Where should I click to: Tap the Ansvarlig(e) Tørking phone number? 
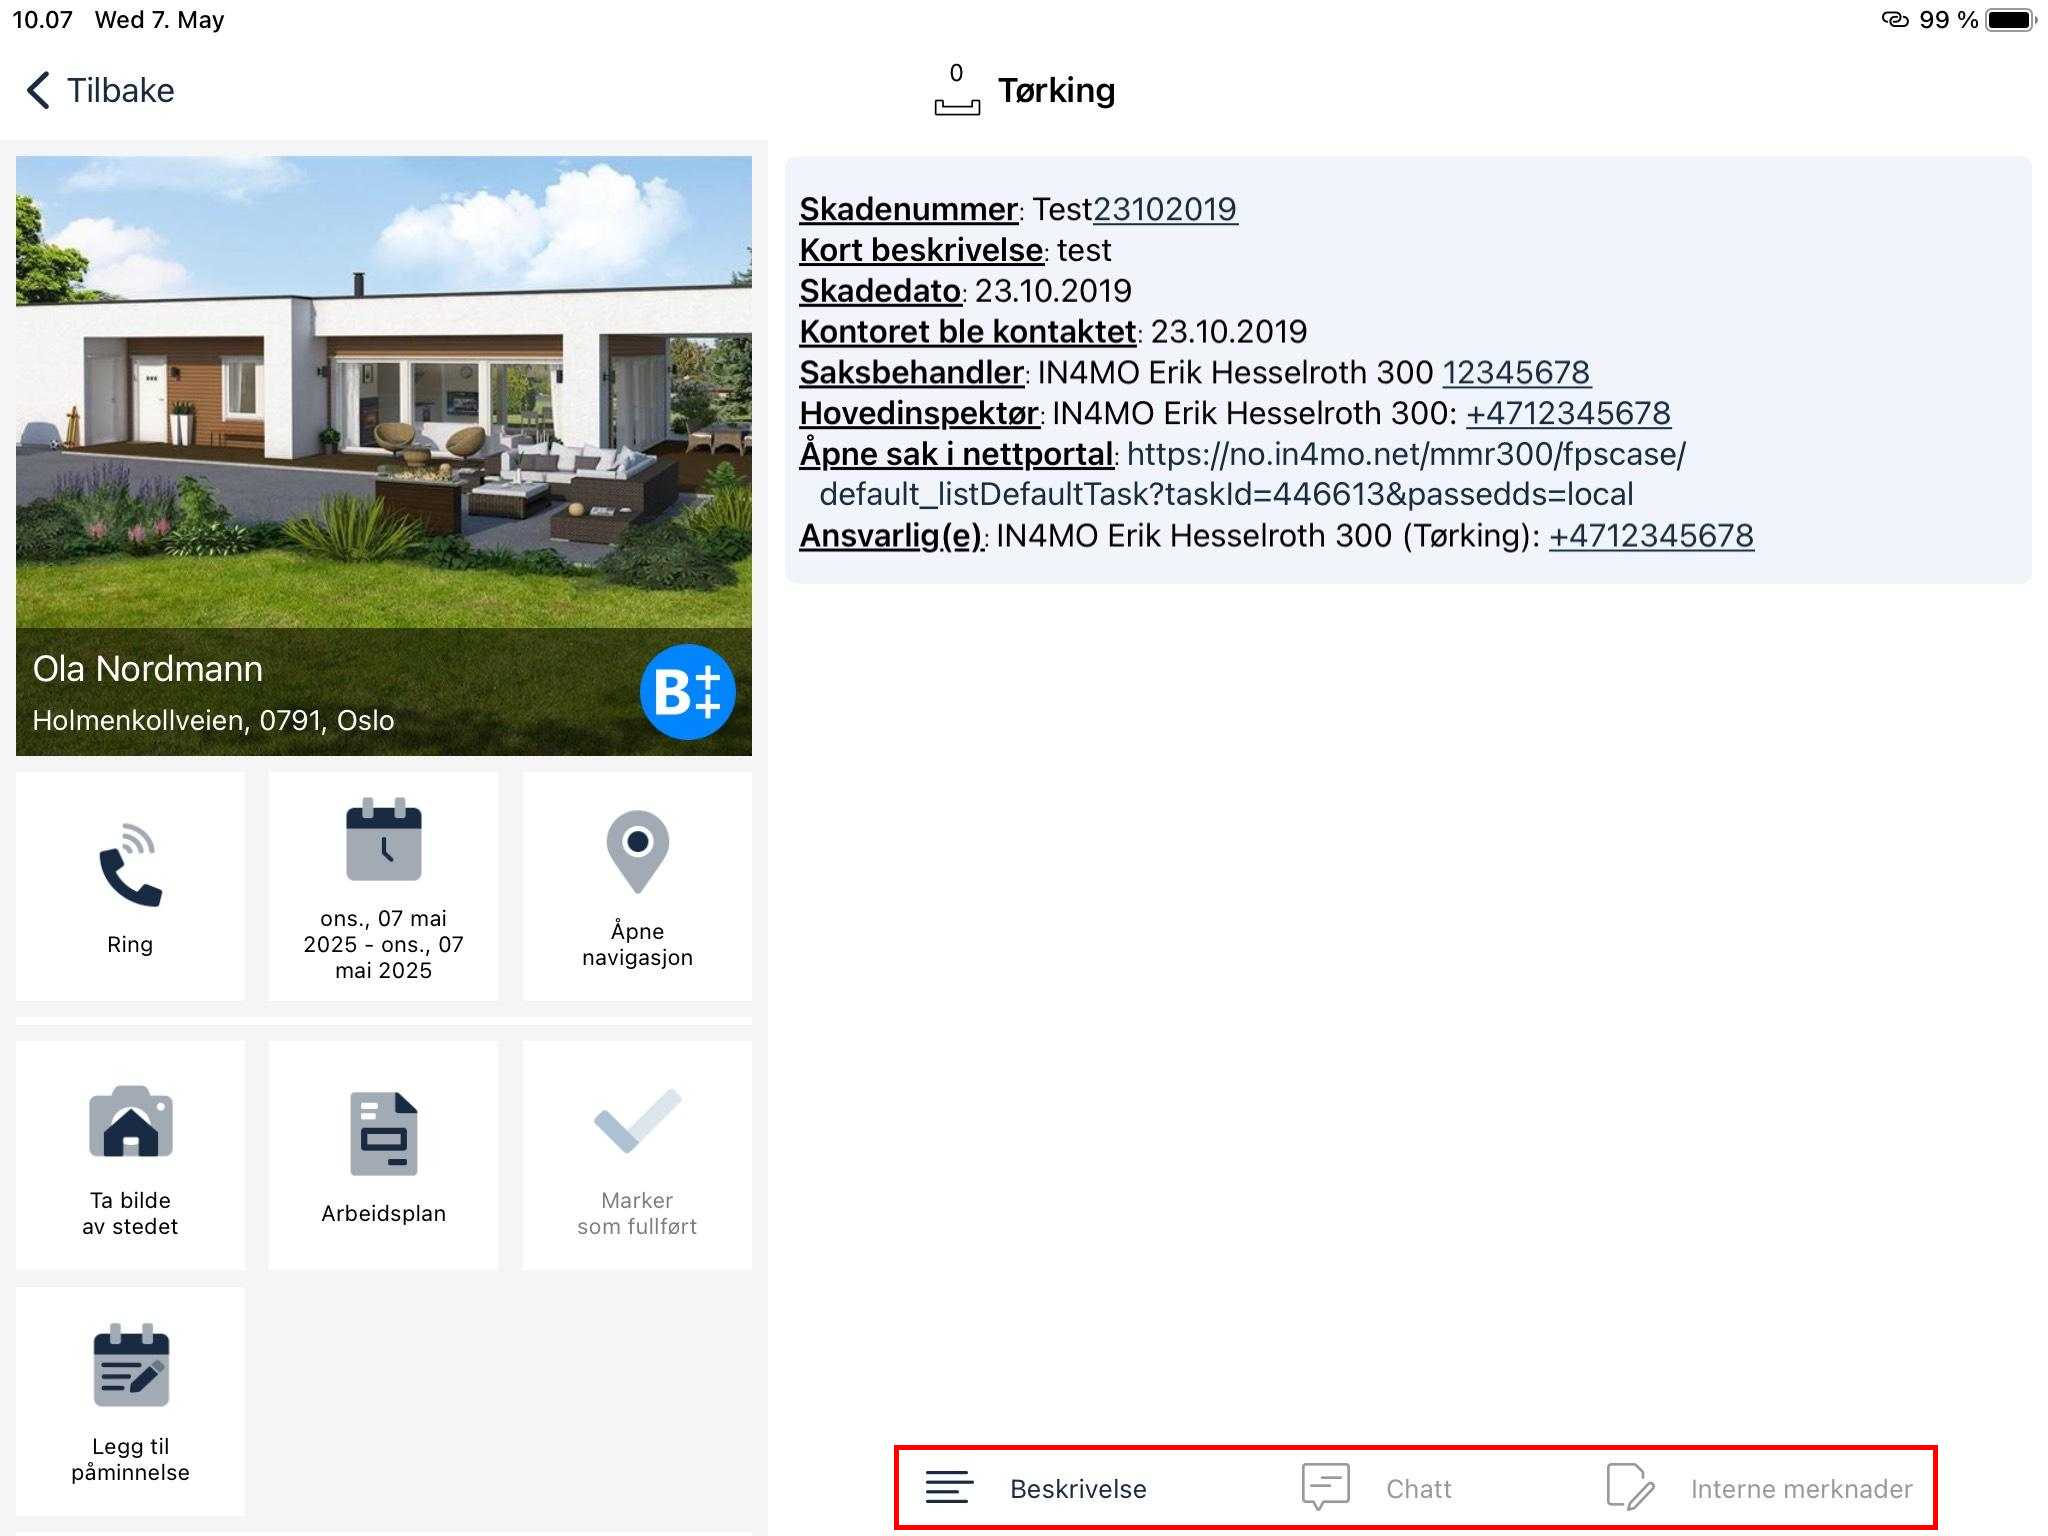[x=1650, y=536]
